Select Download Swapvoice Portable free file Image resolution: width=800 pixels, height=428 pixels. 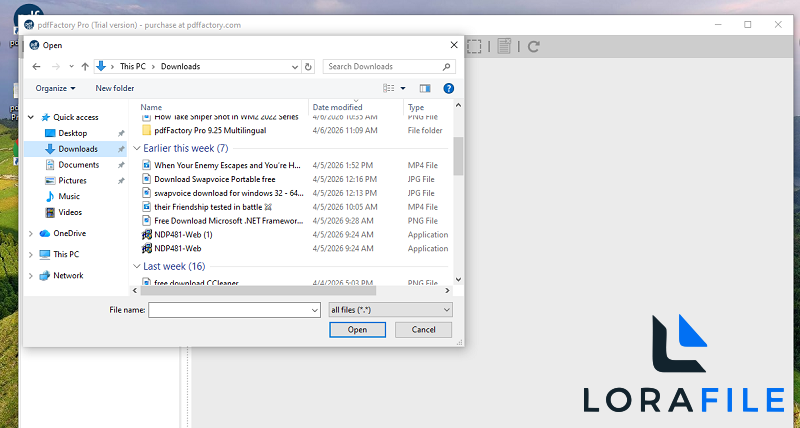(x=215, y=179)
